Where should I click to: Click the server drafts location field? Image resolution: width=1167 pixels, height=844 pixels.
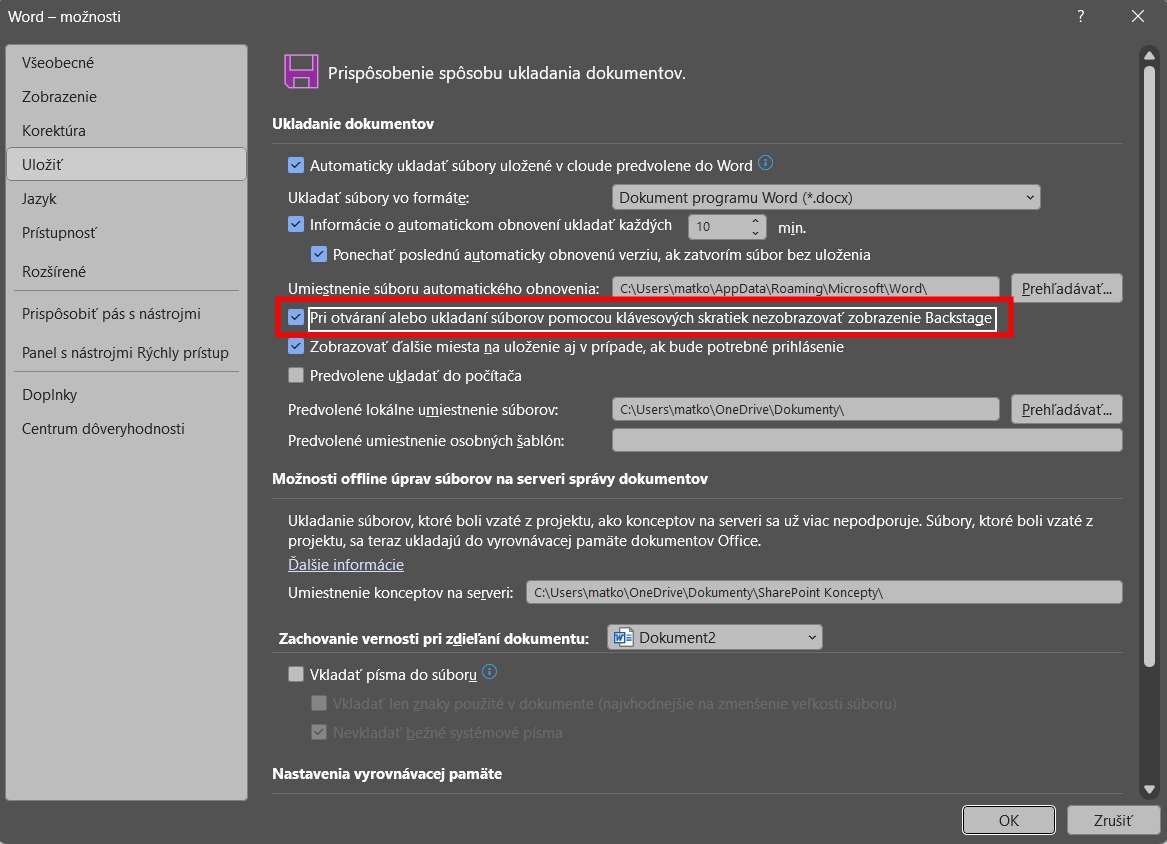[x=824, y=592]
